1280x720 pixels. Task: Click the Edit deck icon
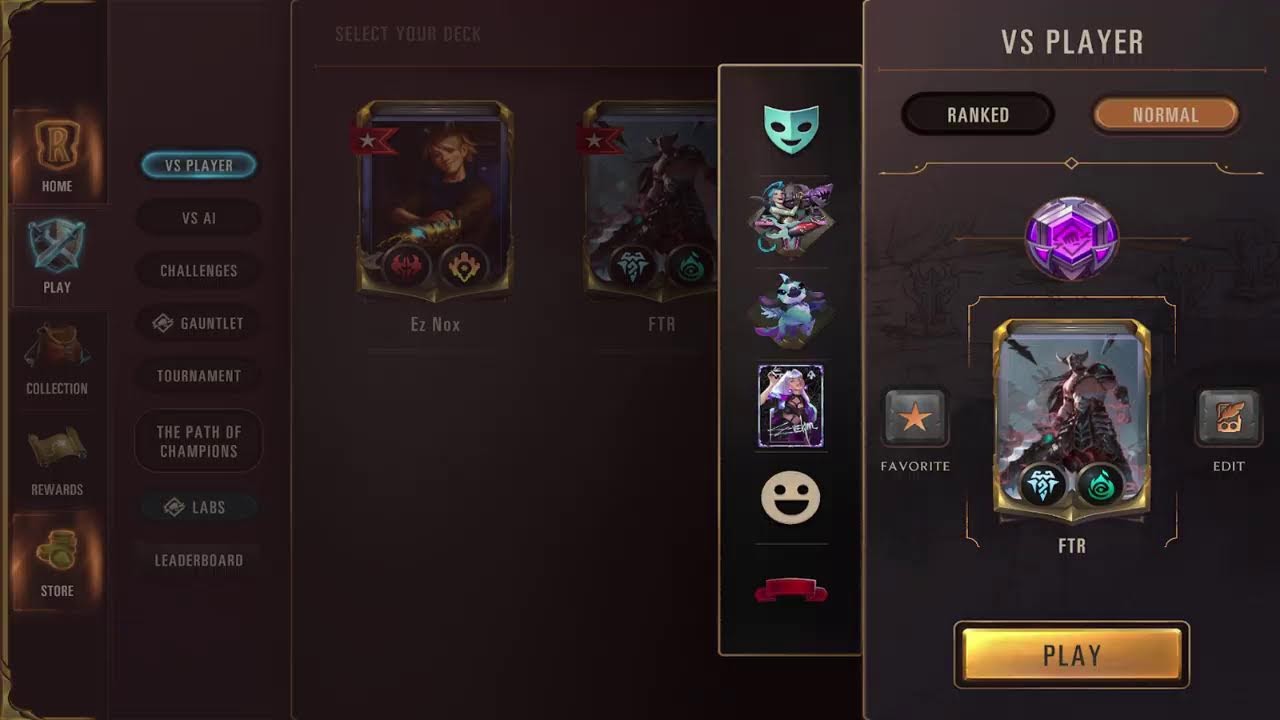point(1229,418)
